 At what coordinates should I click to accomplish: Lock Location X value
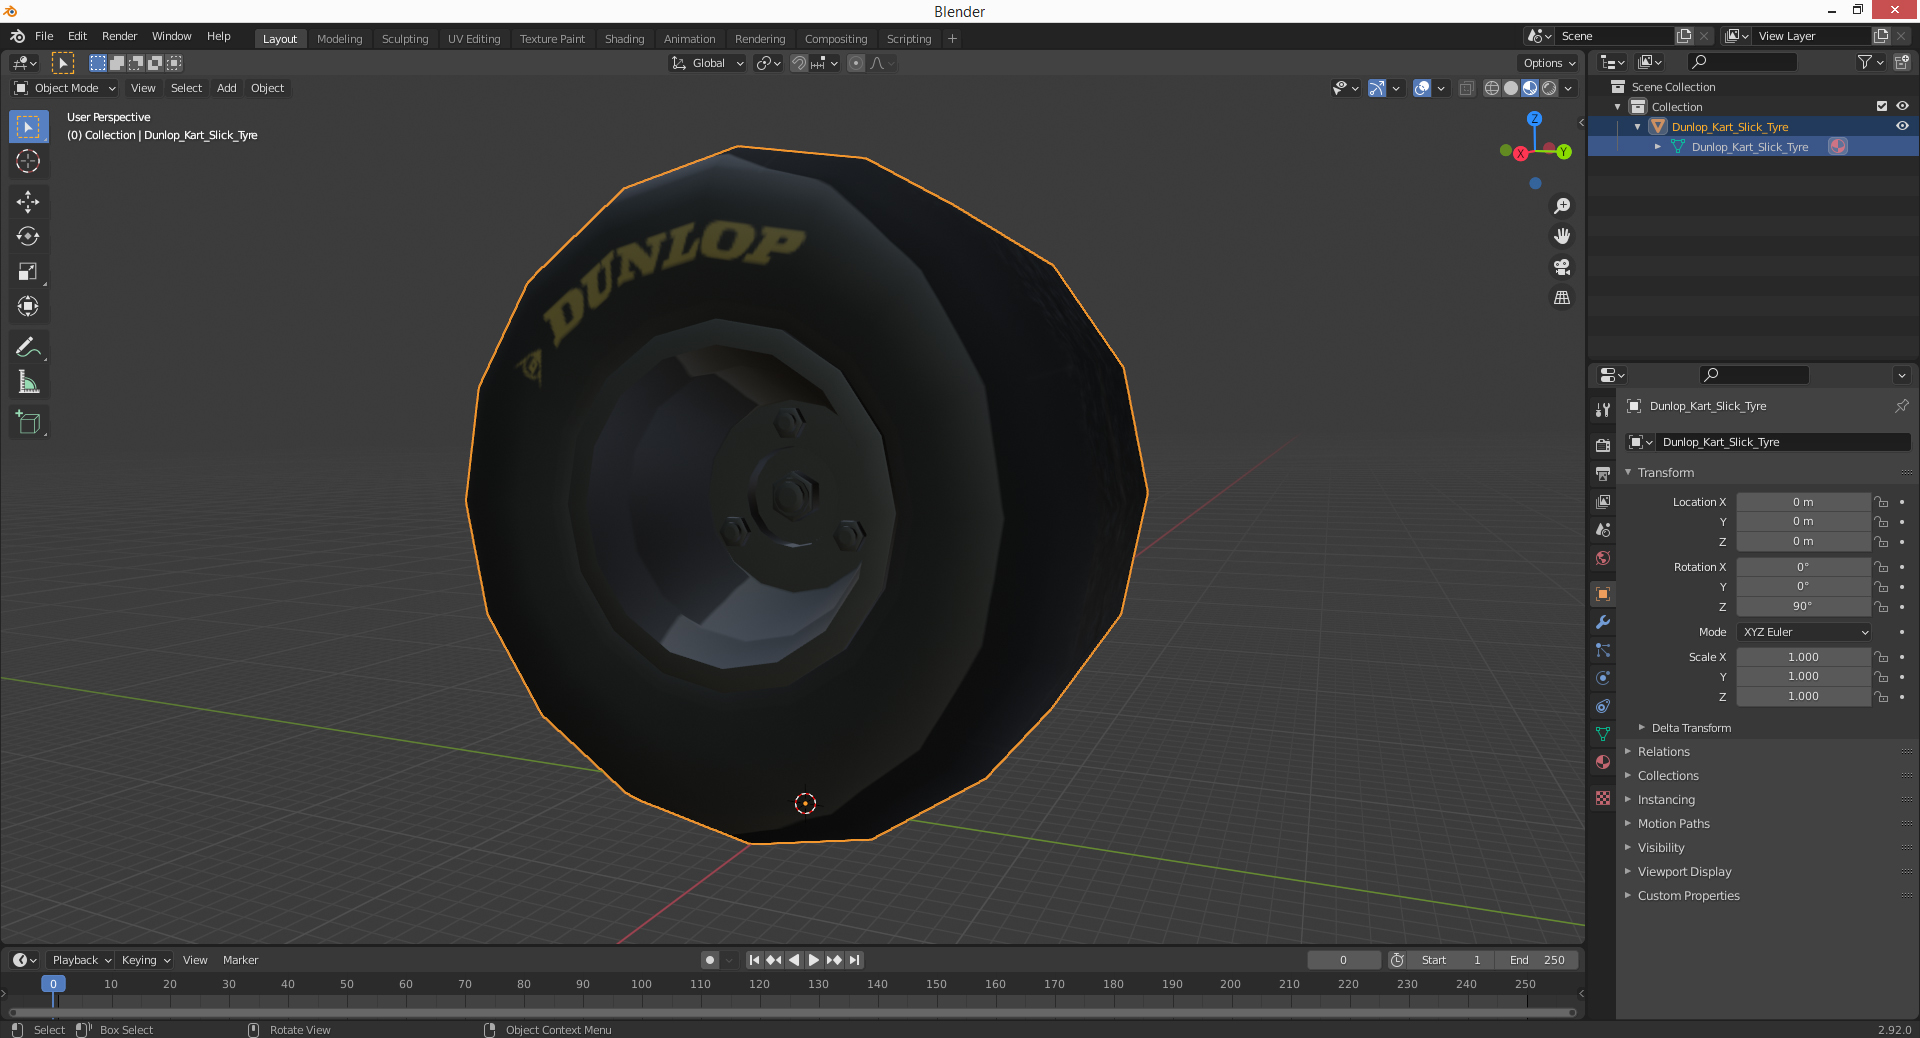click(x=1881, y=502)
